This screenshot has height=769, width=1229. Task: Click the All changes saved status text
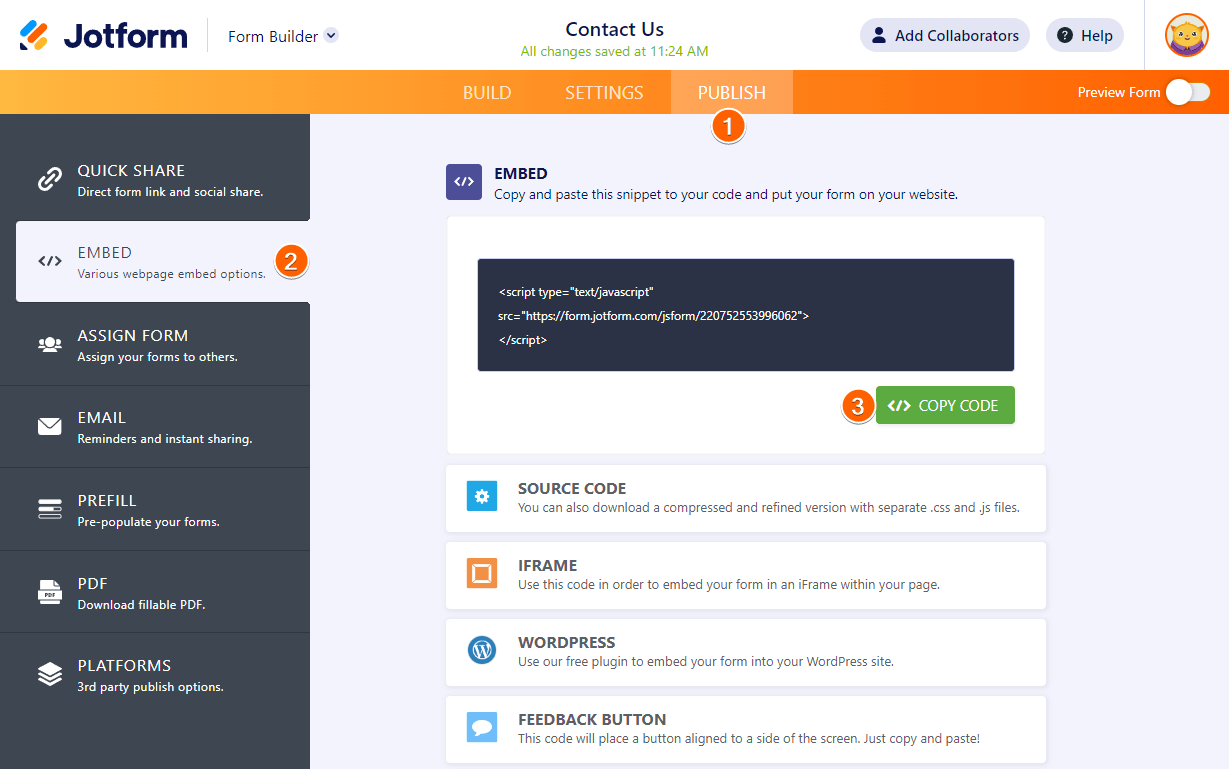[614, 51]
